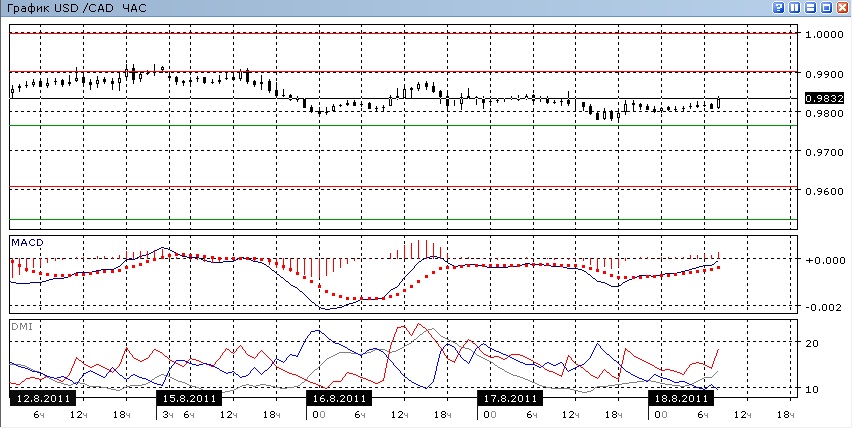Screen dimensions: 852x428
Task: Click the +0.000 MACD axis value
Action: point(823,260)
